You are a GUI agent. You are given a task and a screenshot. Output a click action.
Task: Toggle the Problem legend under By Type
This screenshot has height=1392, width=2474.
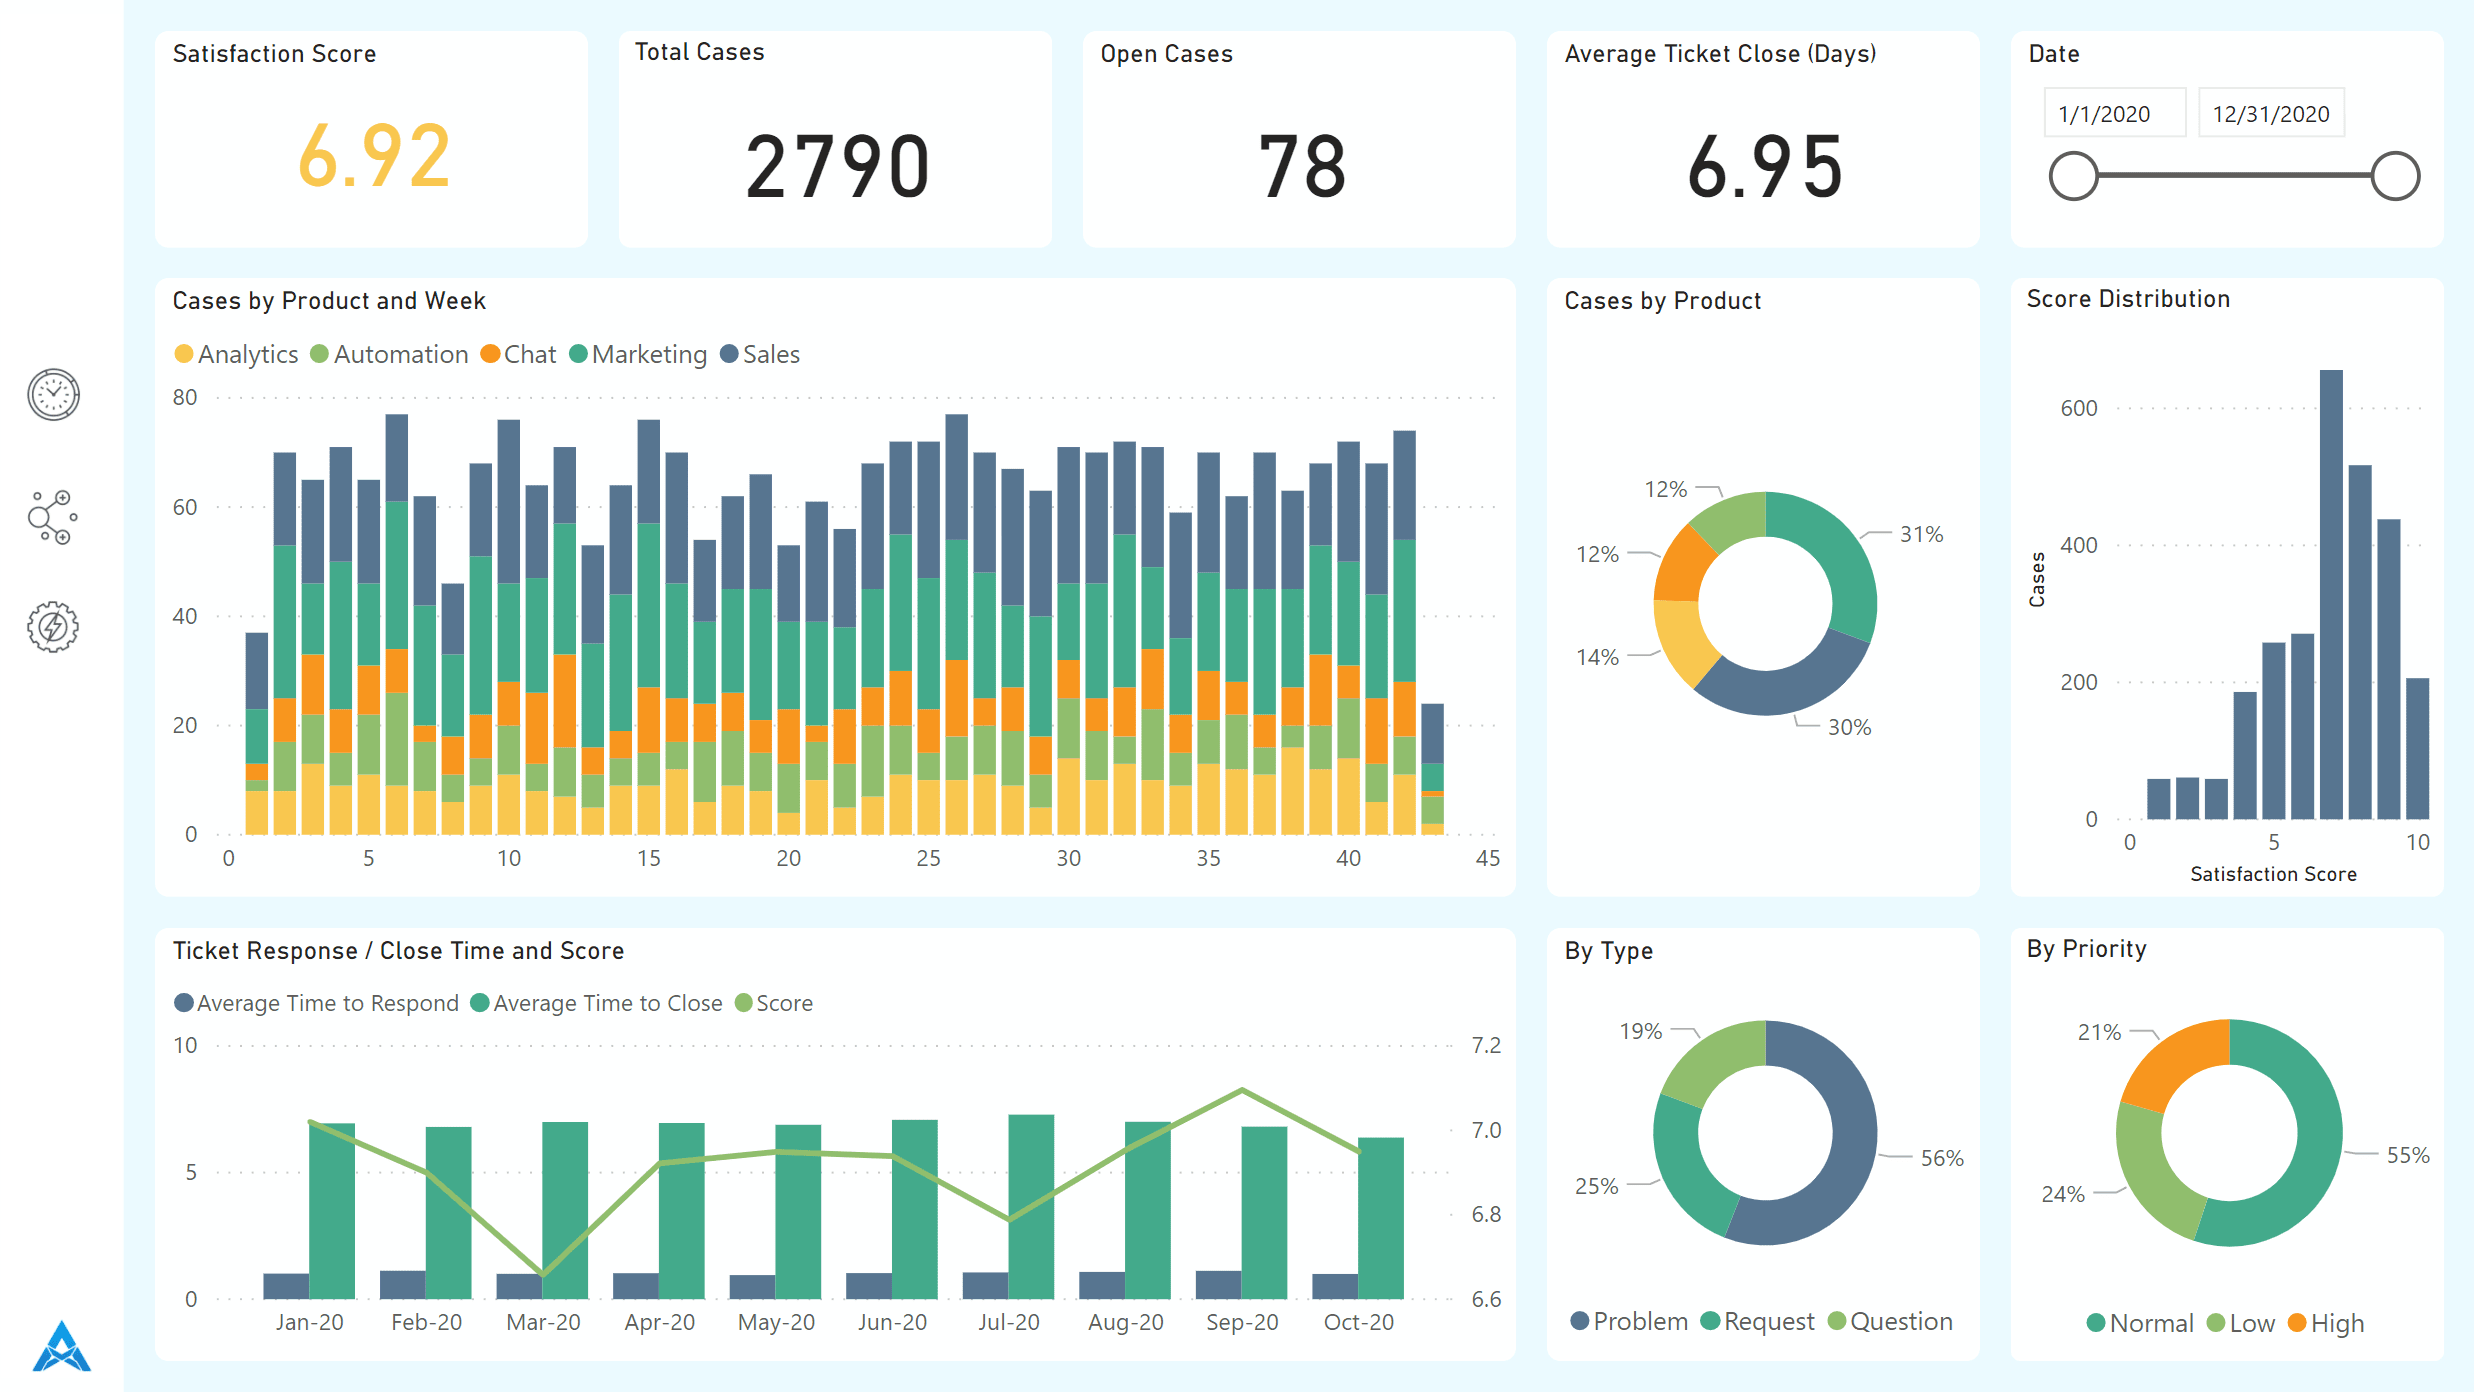1627,1320
